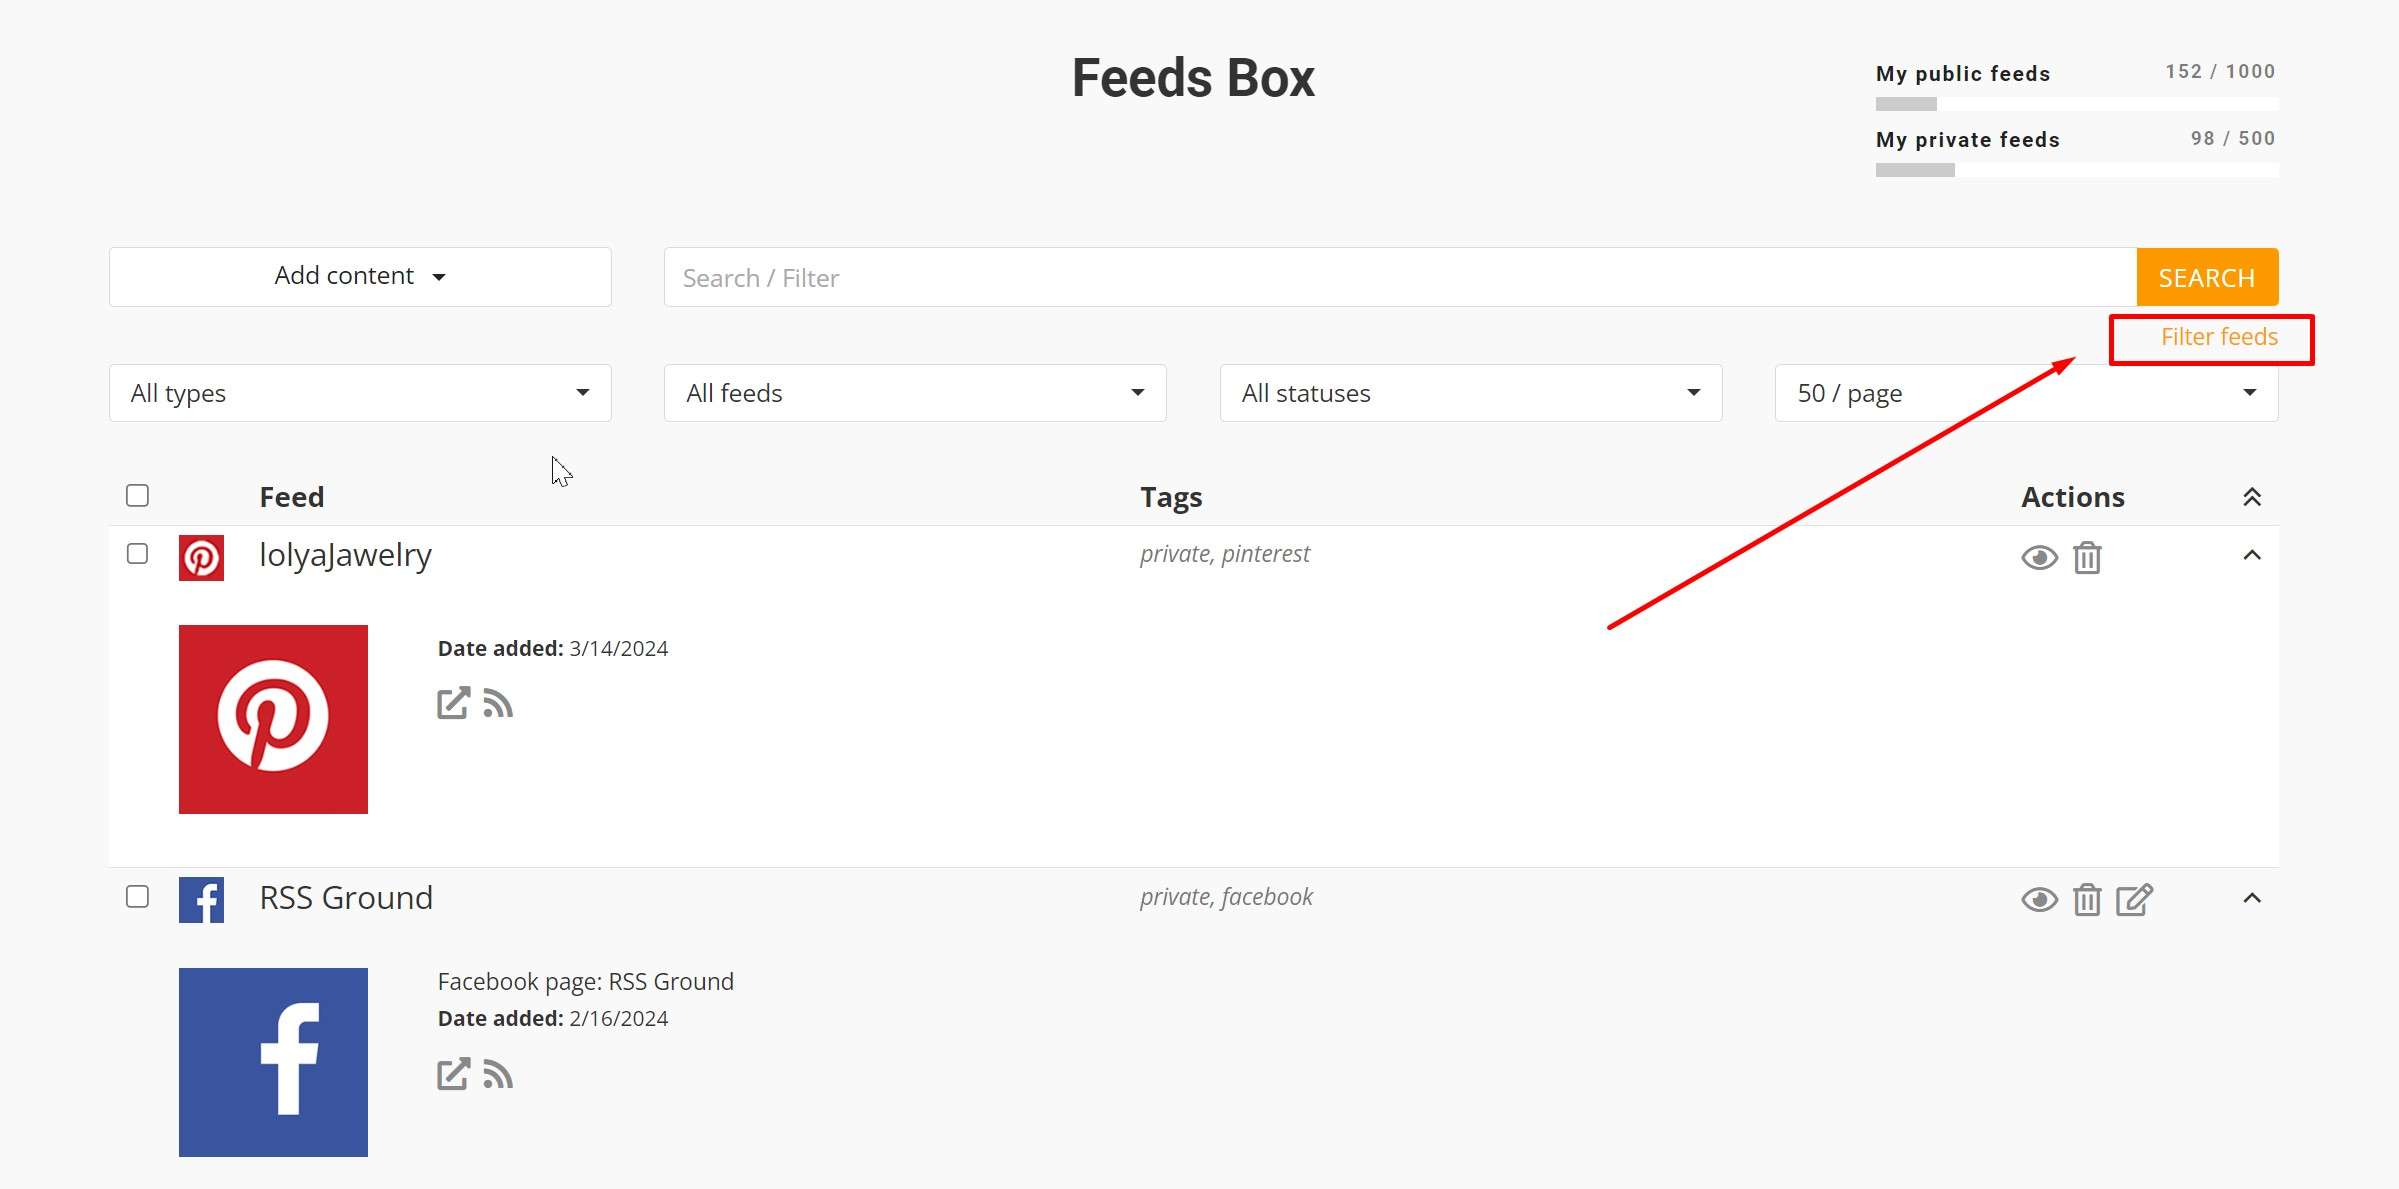Open the All feeds dropdown
This screenshot has height=1189, width=2399.
coord(915,393)
